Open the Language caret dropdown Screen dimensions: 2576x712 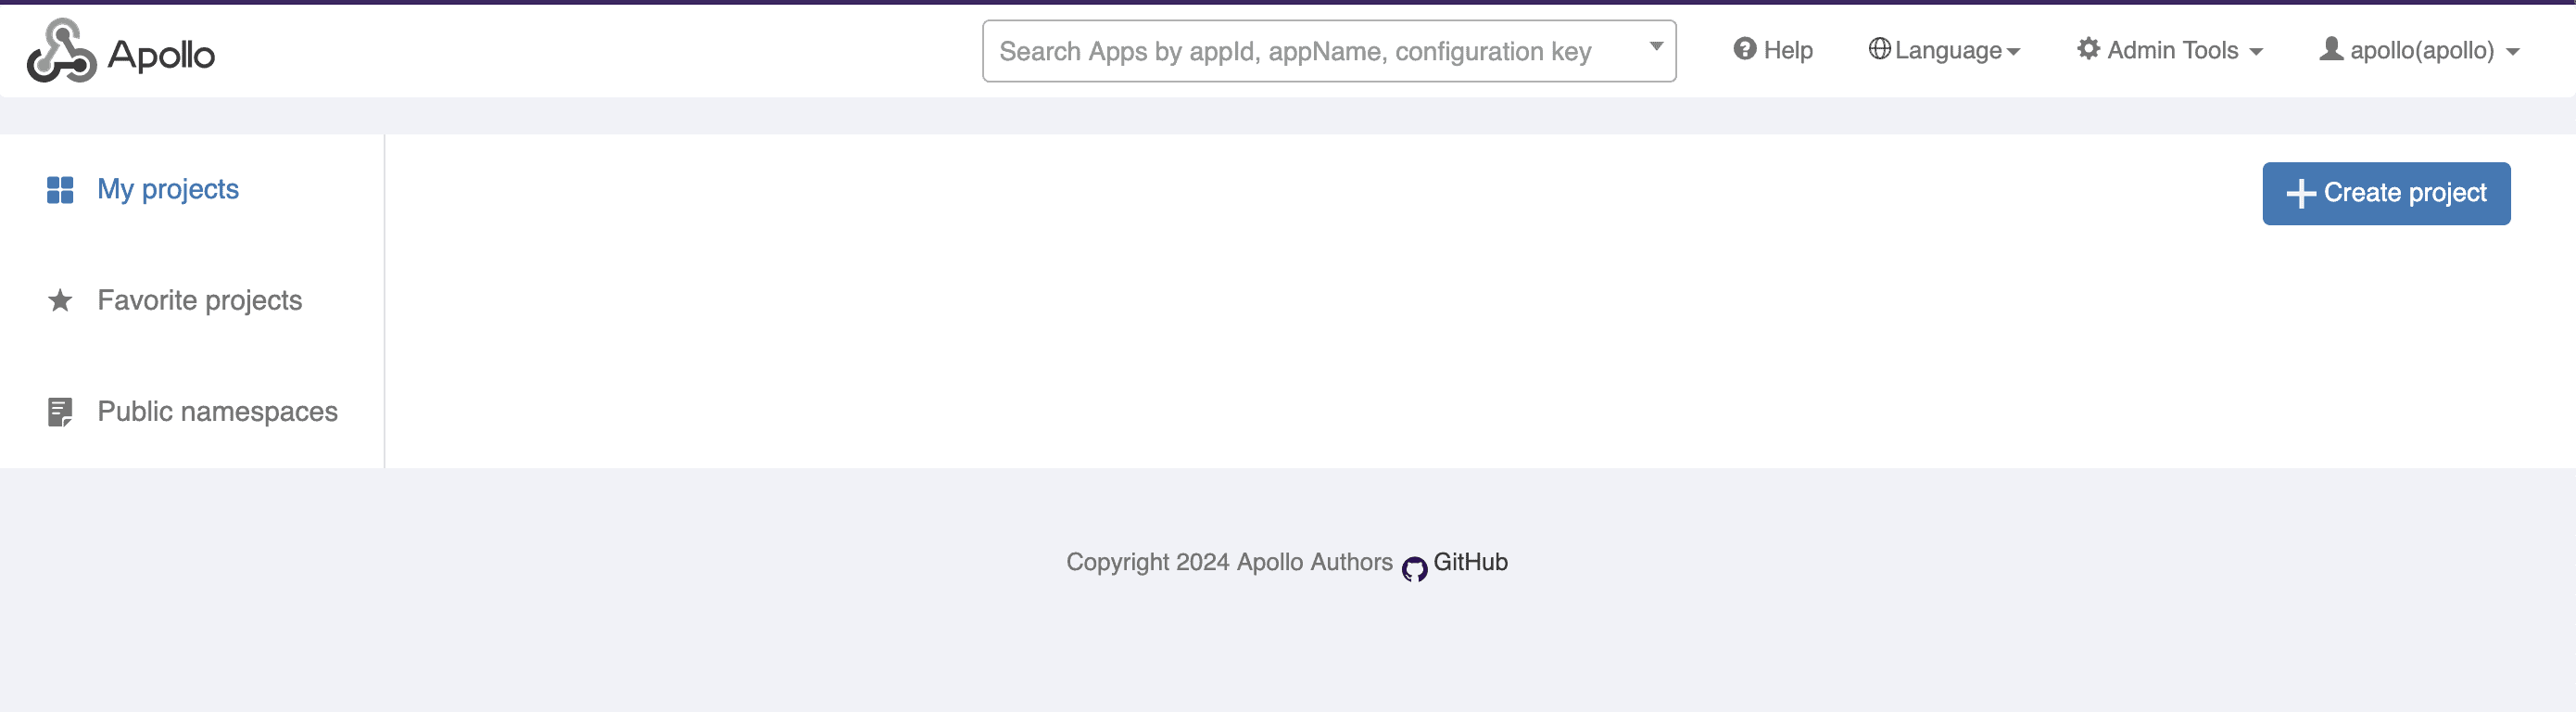2013,52
